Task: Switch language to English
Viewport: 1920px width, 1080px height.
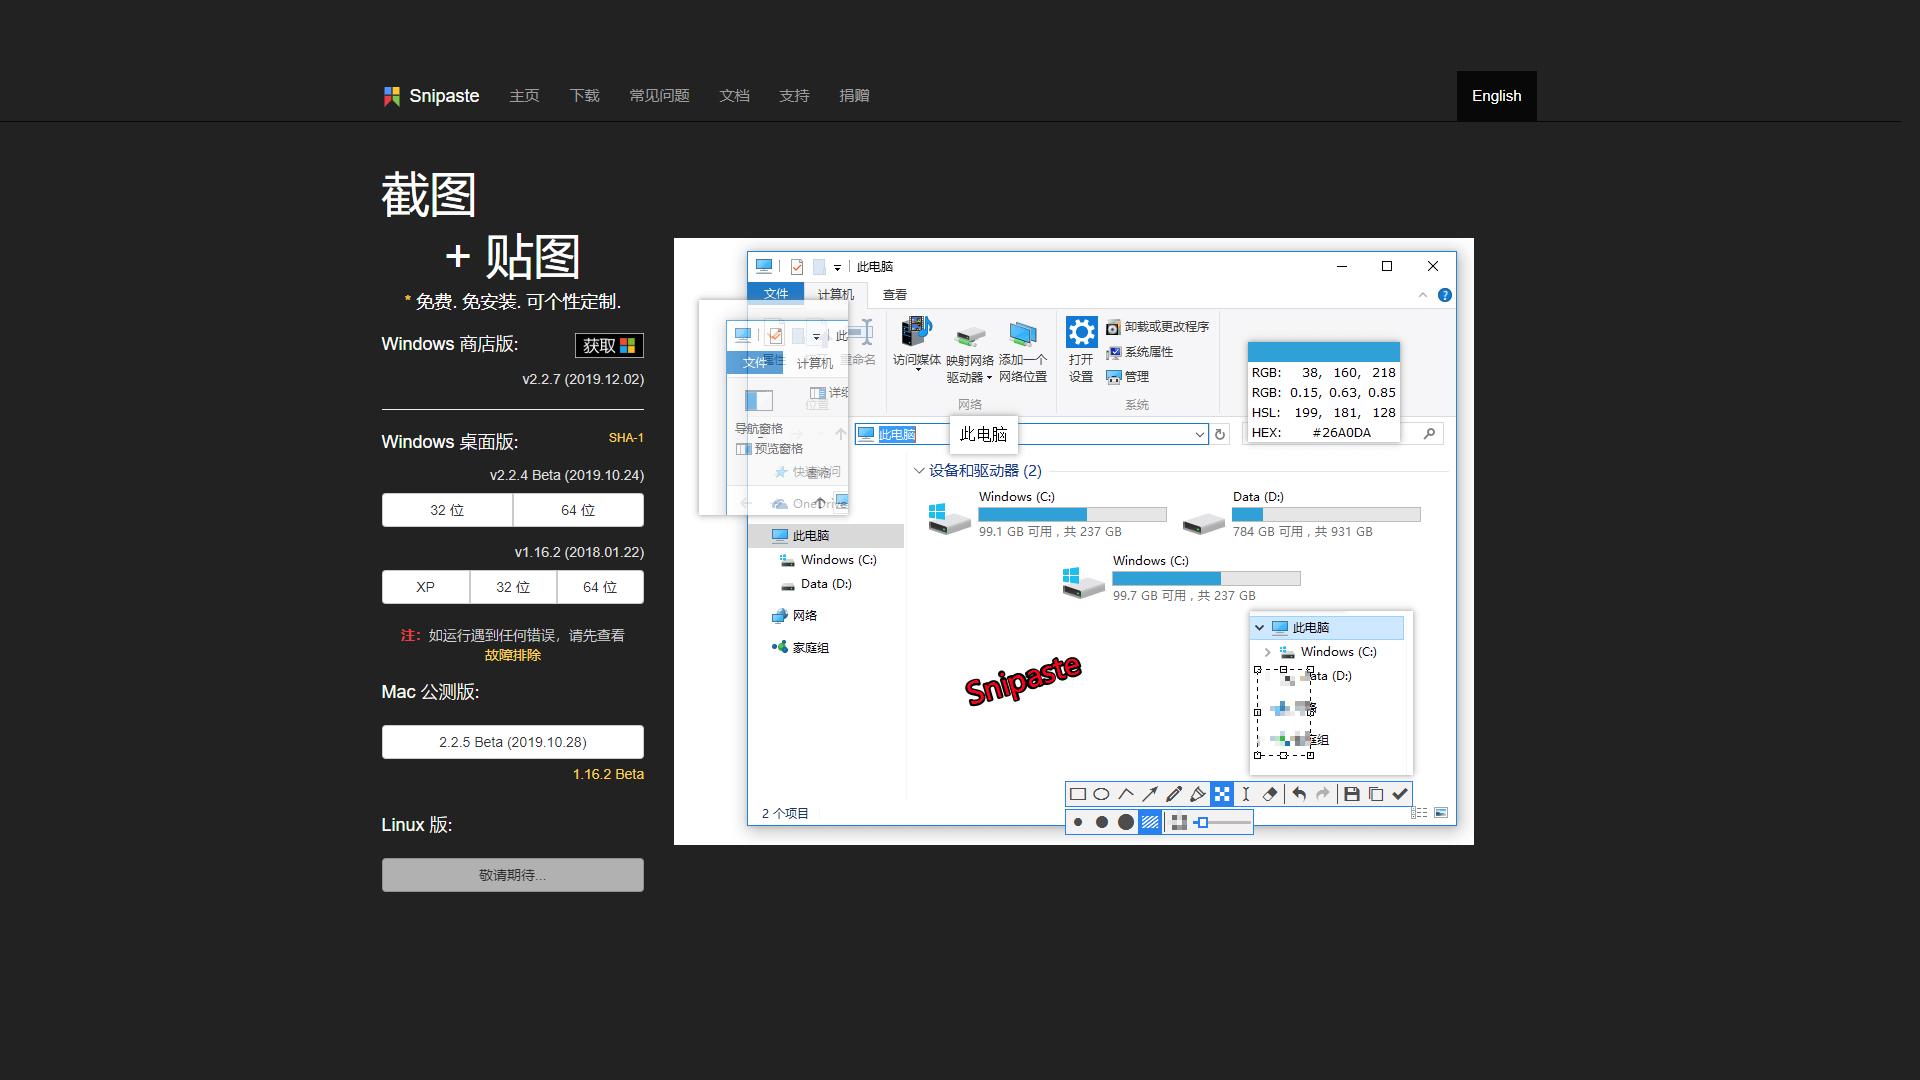Action: (1496, 96)
